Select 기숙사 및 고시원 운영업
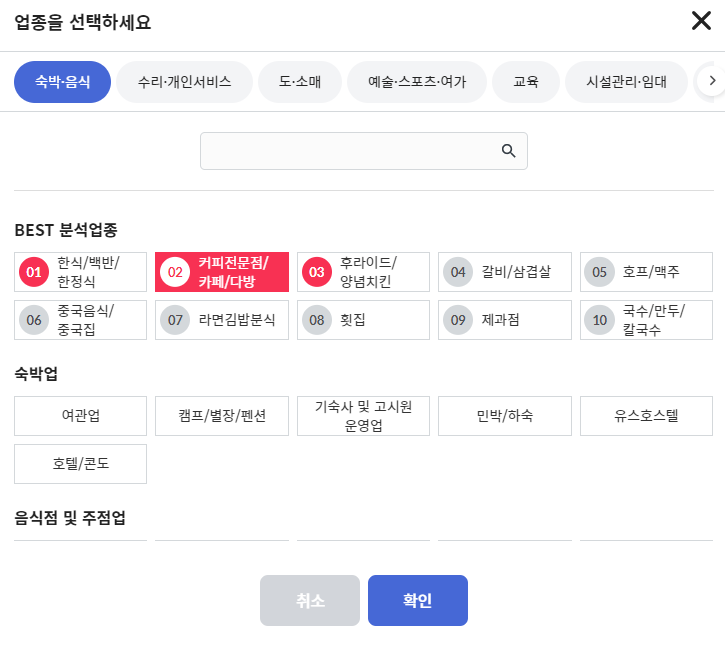725x647 pixels. click(x=363, y=416)
